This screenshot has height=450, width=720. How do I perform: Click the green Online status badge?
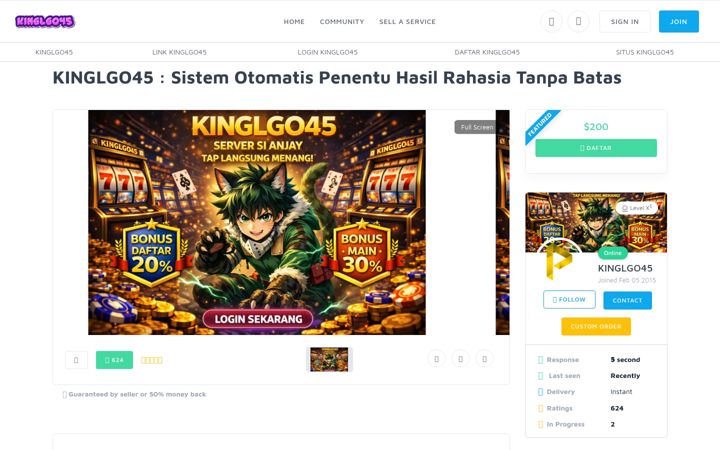click(x=613, y=253)
